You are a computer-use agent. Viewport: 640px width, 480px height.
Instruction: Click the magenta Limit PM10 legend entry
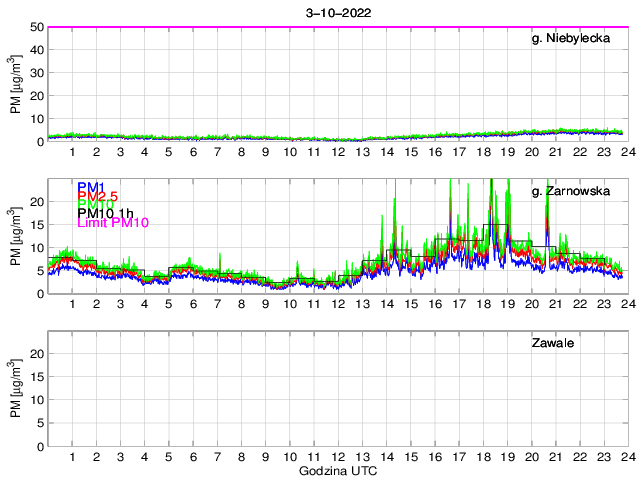pyautogui.click(x=112, y=223)
